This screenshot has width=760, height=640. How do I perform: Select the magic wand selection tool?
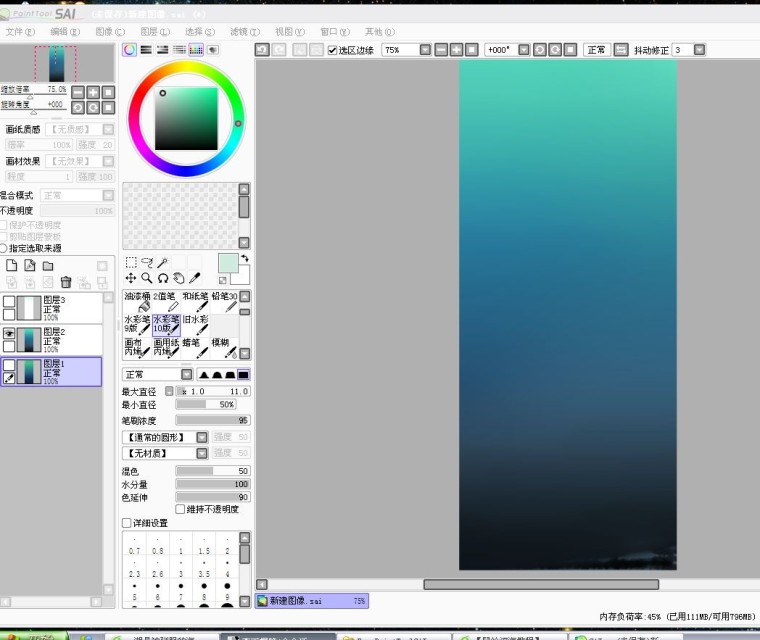[x=162, y=262]
